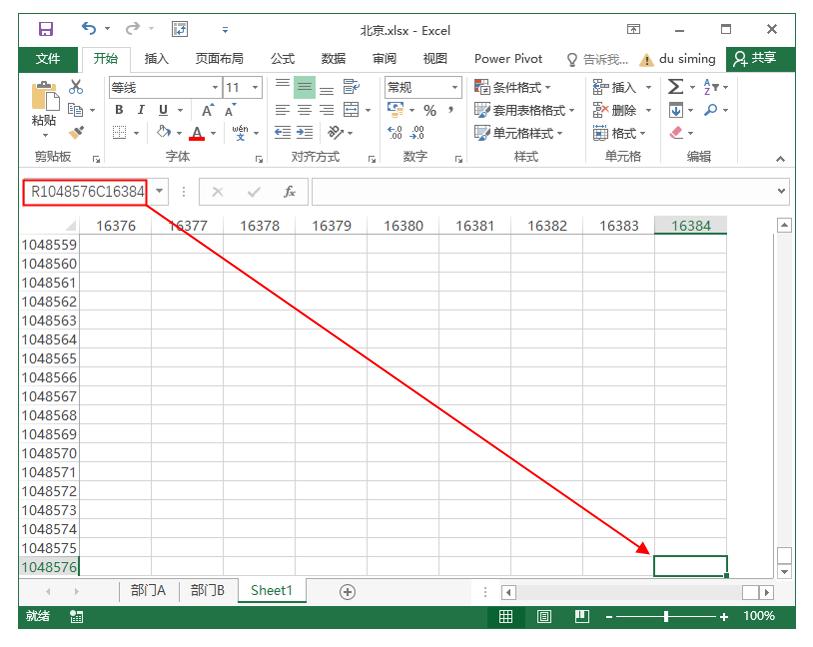Switch to the 页面布局 tab

coord(219,59)
